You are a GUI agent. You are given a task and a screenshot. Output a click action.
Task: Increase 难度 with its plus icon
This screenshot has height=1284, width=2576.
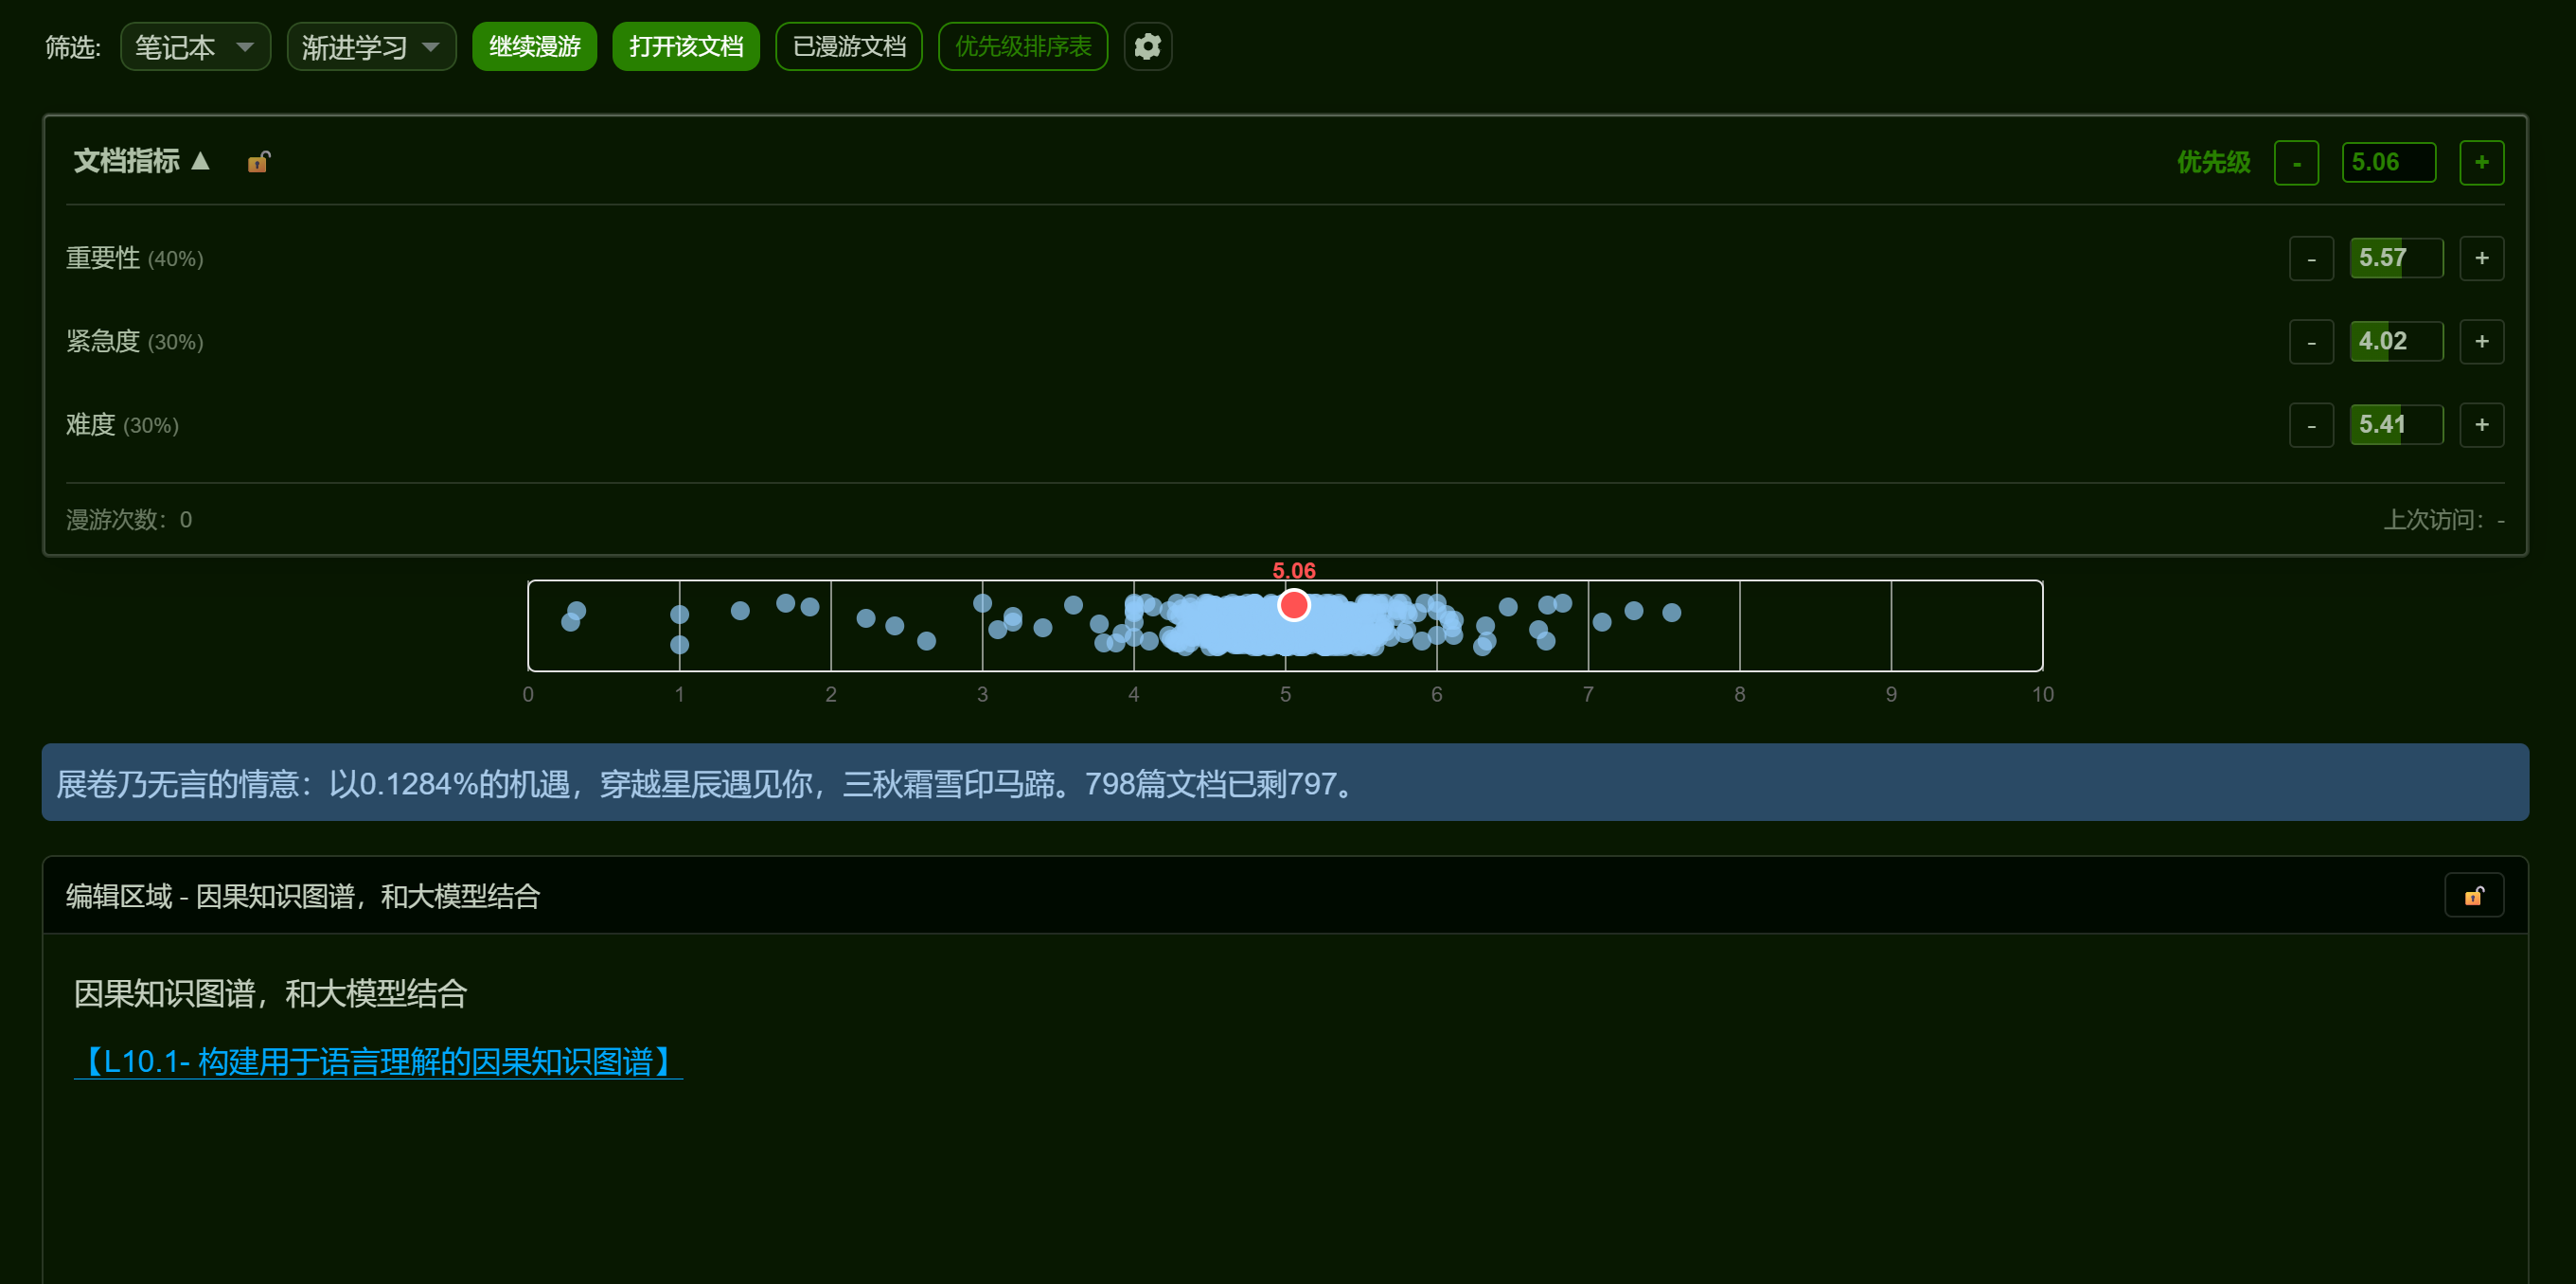pos(2481,426)
